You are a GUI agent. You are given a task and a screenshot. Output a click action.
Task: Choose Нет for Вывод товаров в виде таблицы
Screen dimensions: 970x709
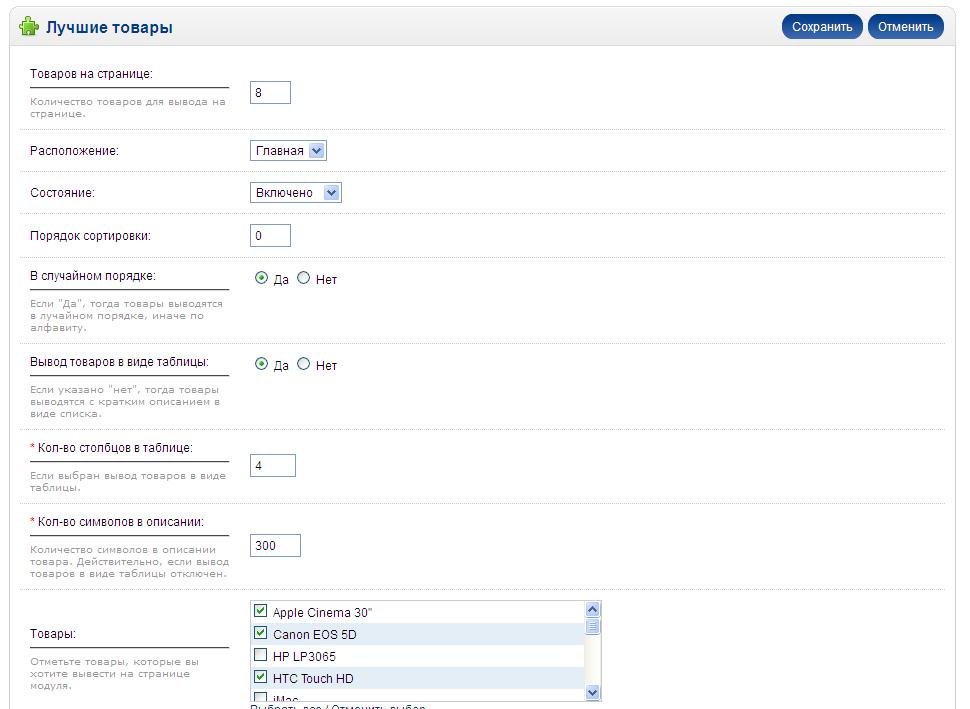[304, 365]
